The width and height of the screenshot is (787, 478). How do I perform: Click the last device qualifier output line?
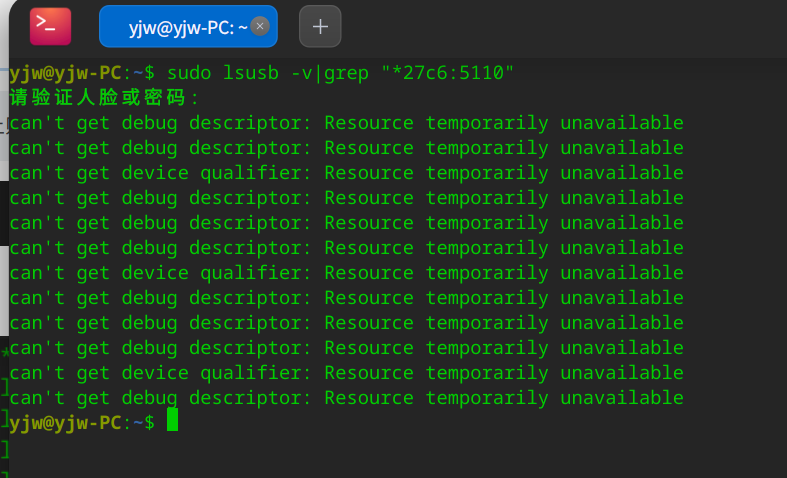[x=346, y=373]
